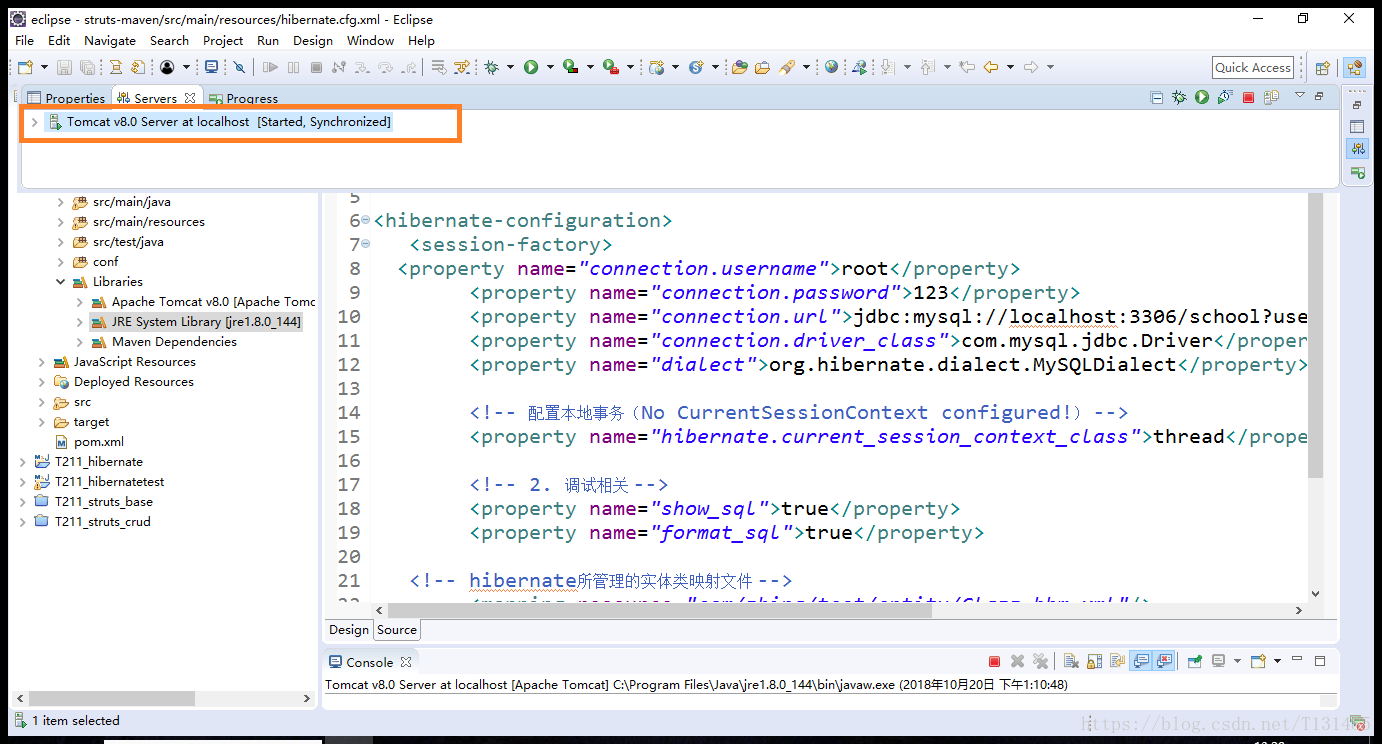The width and height of the screenshot is (1382, 744).
Task: Switch to the Properties tab
Action: point(66,98)
